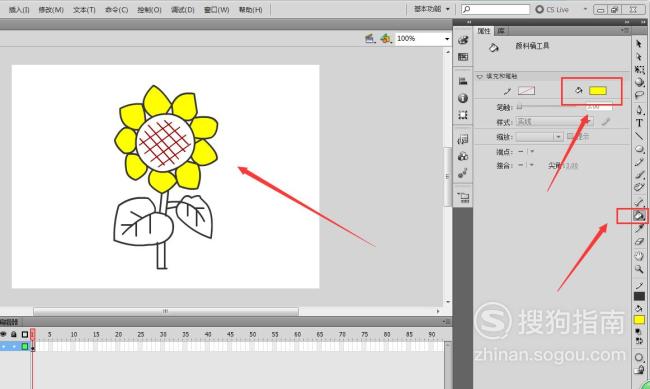Viewport: 650px width, 389px height.
Task: Toggle lock all layers padlock icon
Action: pos(14,334)
